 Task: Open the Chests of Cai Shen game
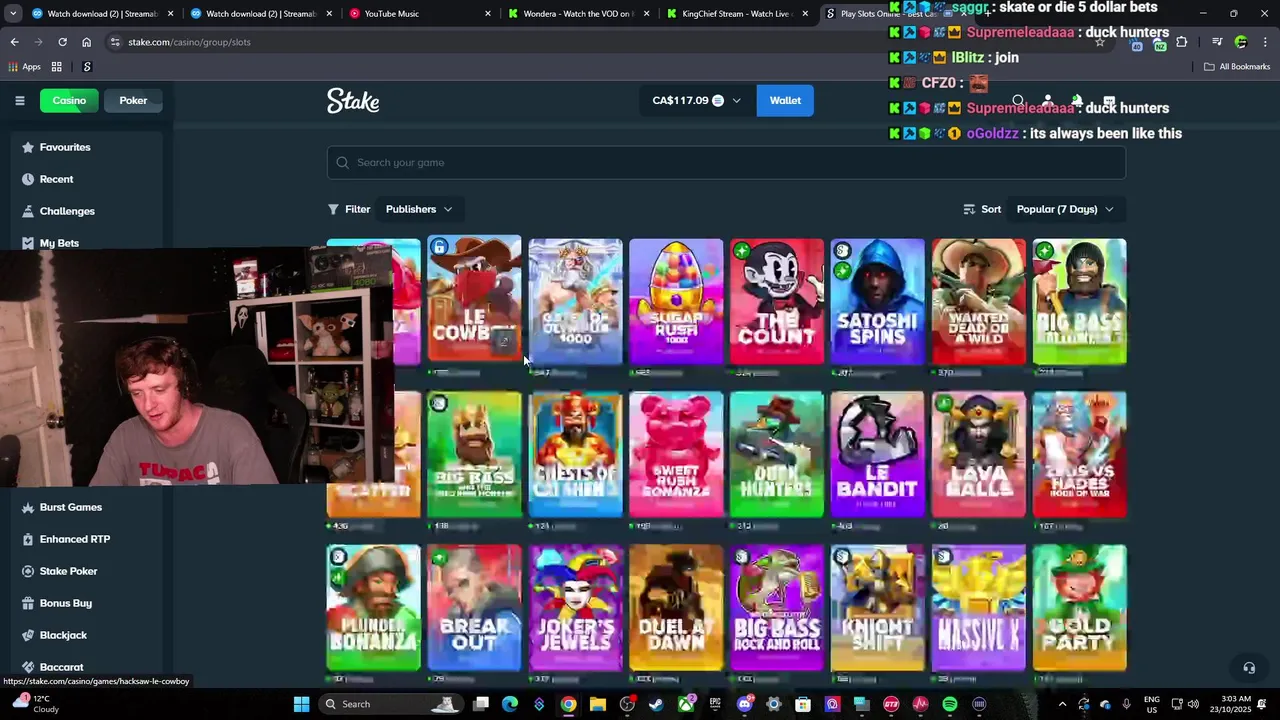(575, 454)
